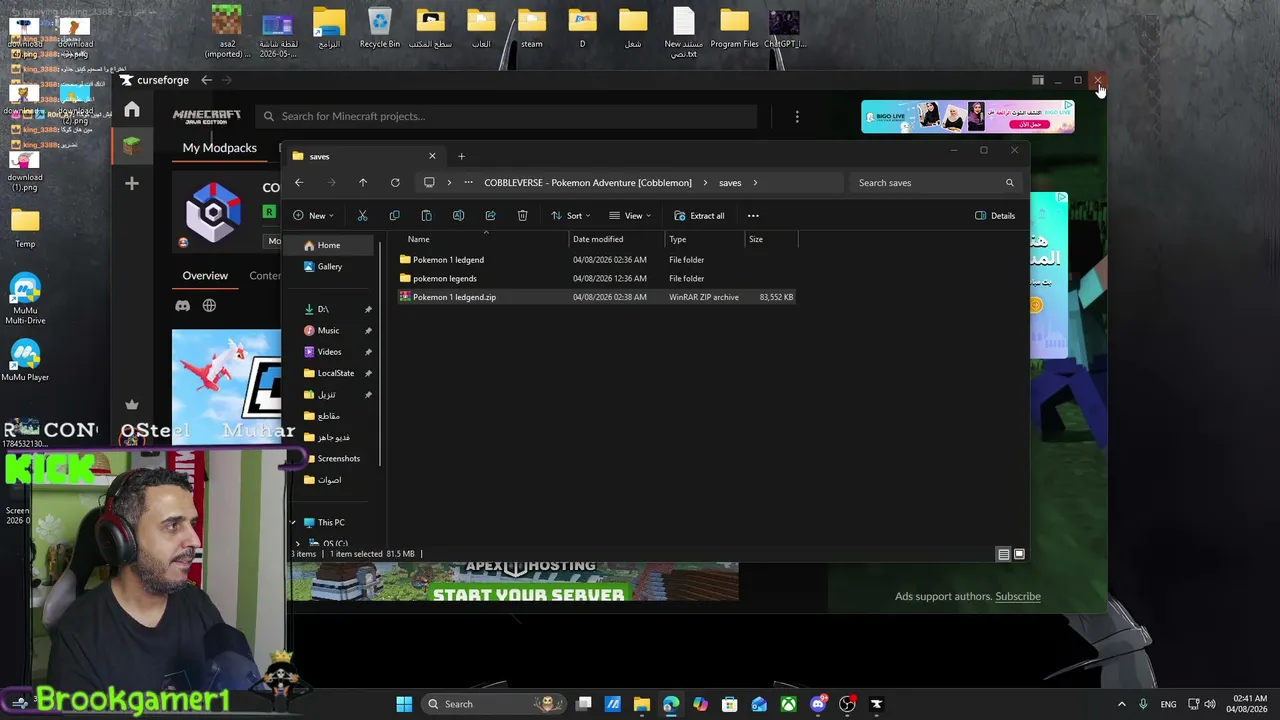Copy the selected item using the toolbar icon
The width and height of the screenshot is (1280, 720).
[x=394, y=216]
